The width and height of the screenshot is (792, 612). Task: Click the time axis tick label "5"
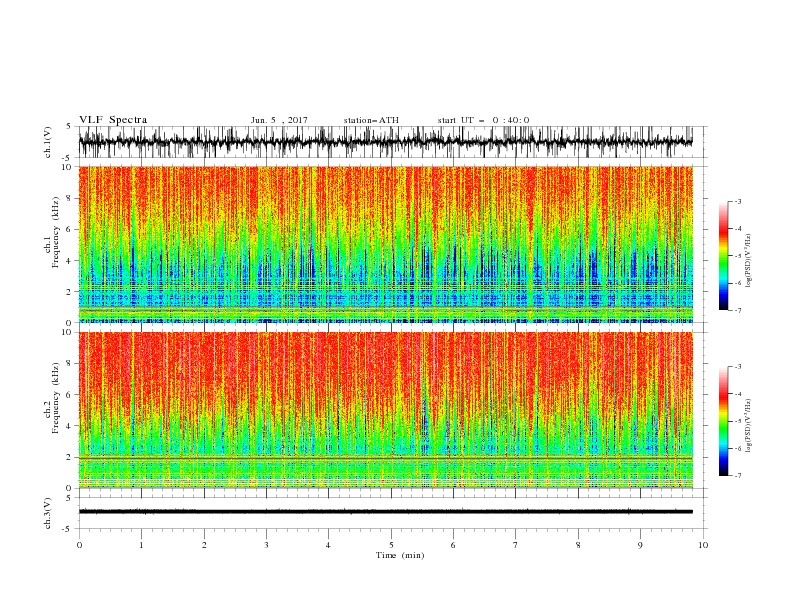[391, 545]
